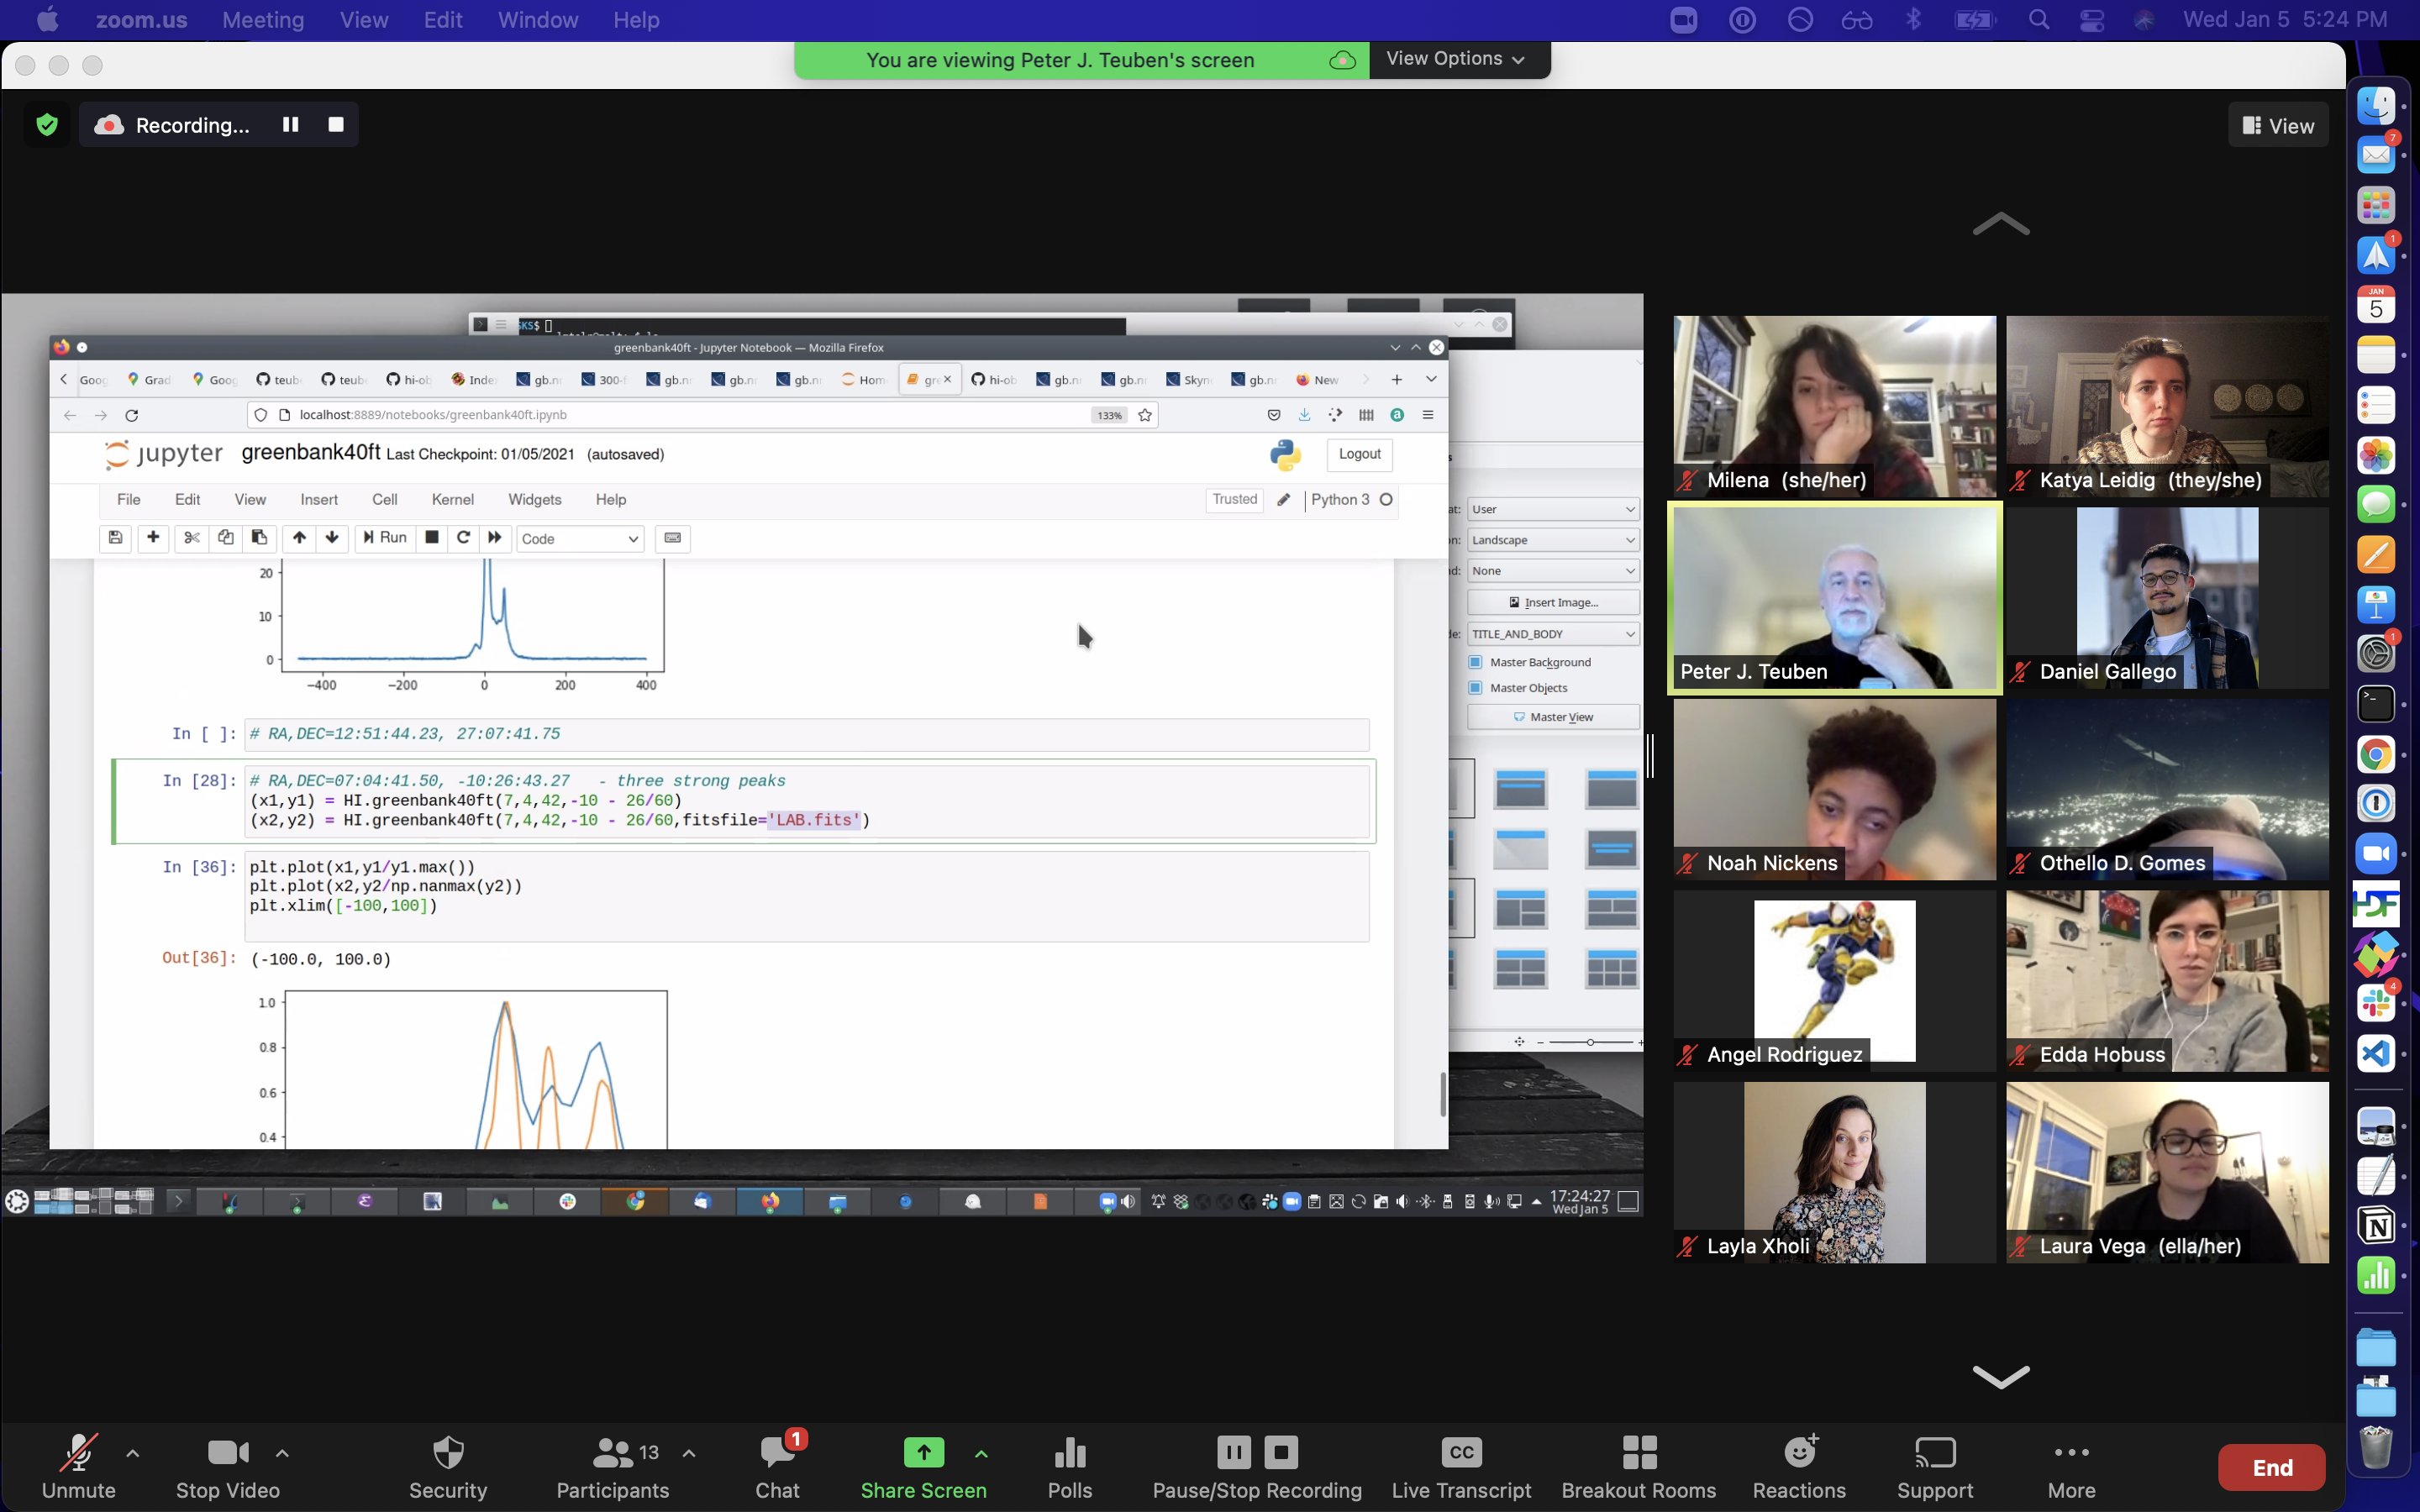Open the Landscape orientation dropdown
Viewport: 2420px width, 1512px height.
point(1552,540)
